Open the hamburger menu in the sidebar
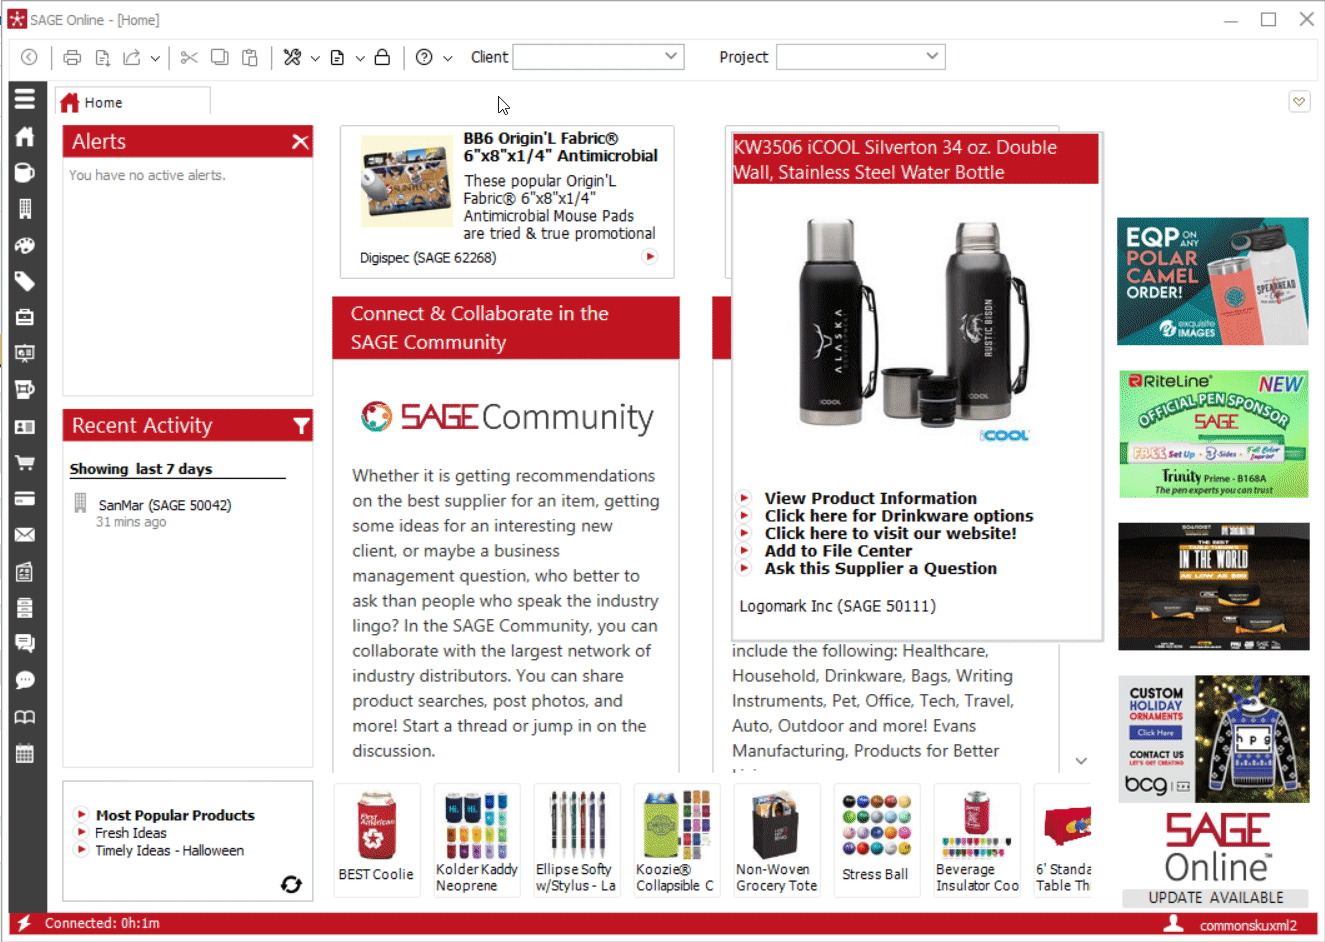 pyautogui.click(x=25, y=98)
